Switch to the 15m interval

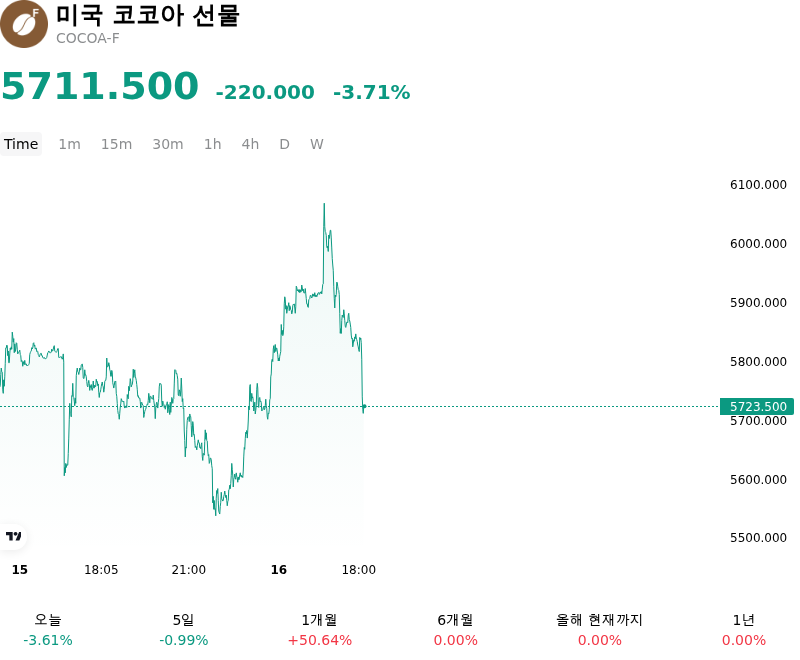(116, 144)
